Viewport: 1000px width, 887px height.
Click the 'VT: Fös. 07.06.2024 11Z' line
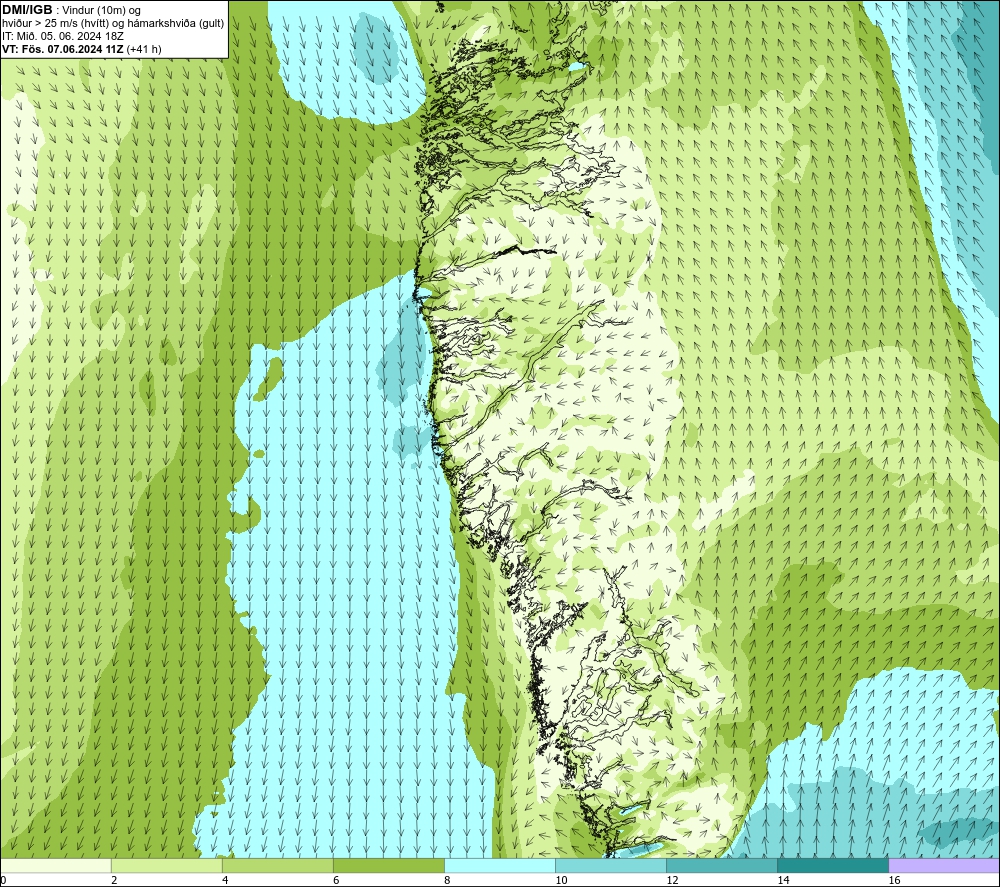(82, 49)
